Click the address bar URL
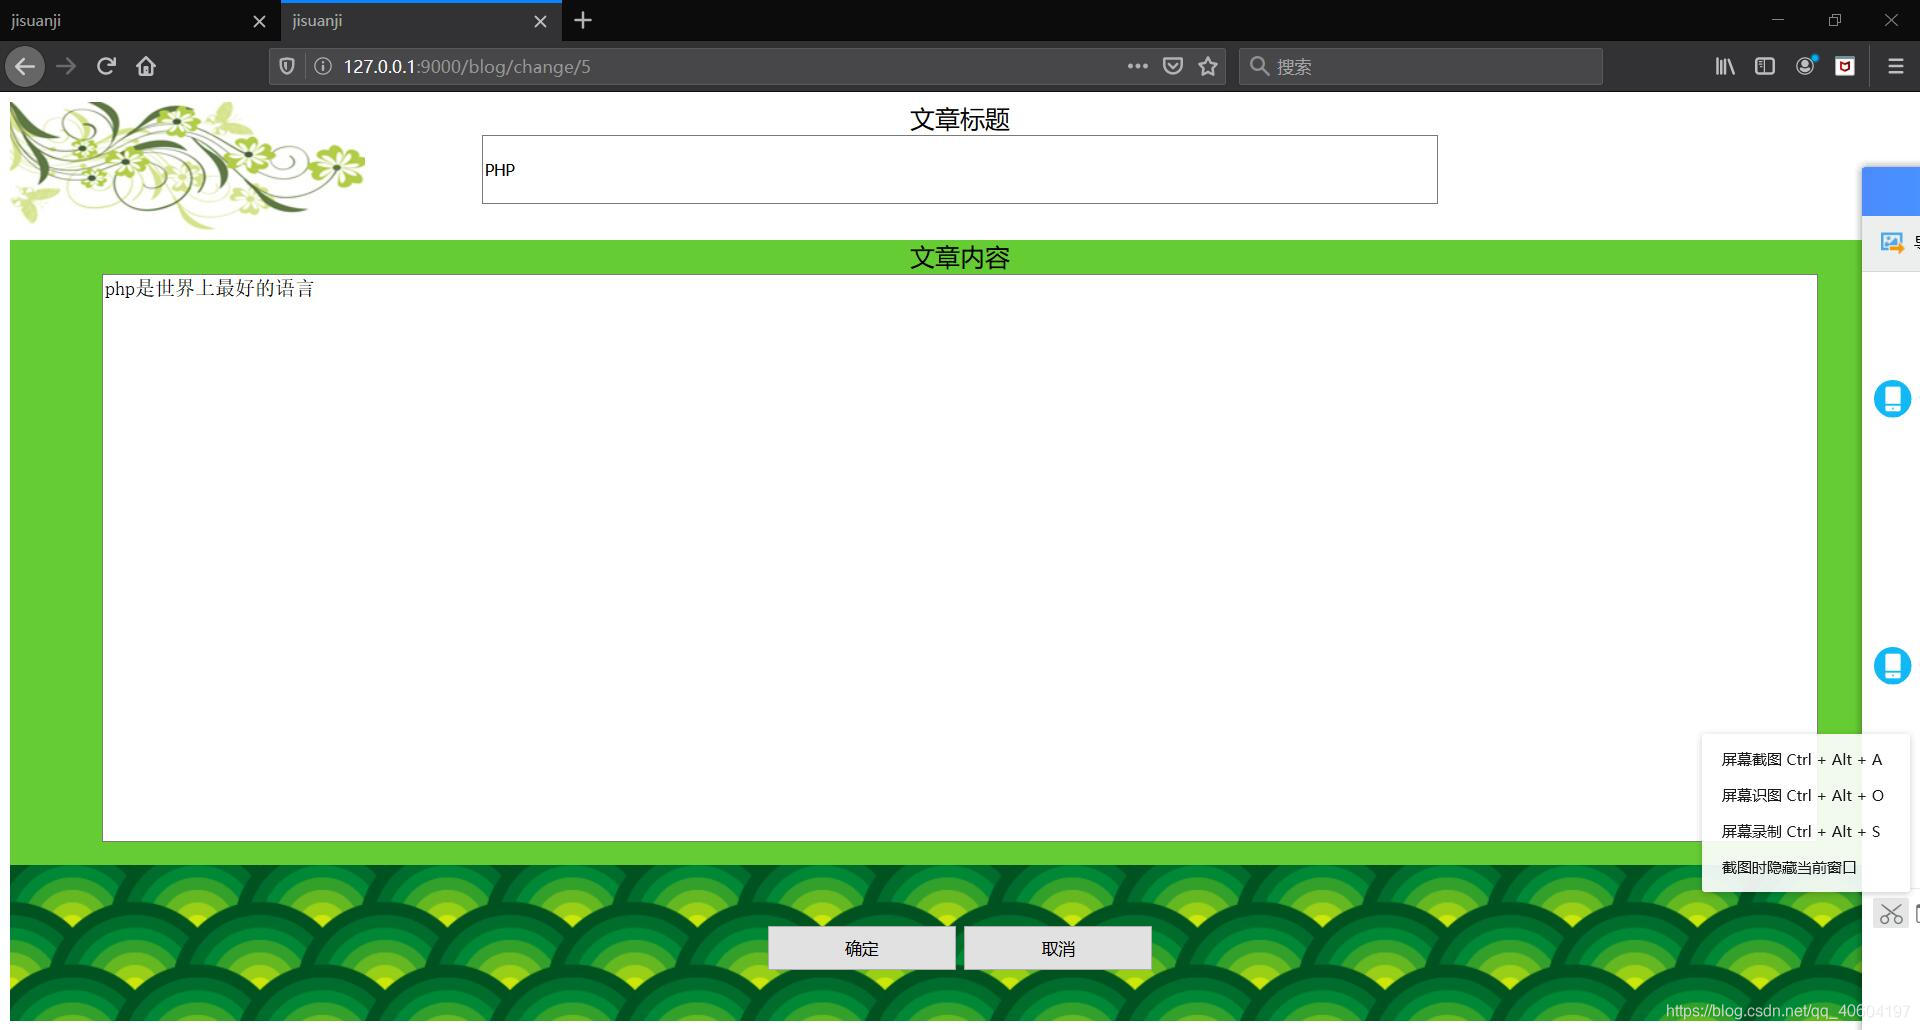 [x=467, y=67]
